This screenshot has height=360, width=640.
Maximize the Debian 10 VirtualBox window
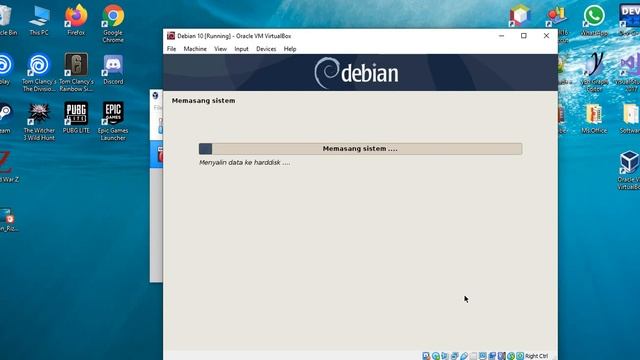coord(524,36)
